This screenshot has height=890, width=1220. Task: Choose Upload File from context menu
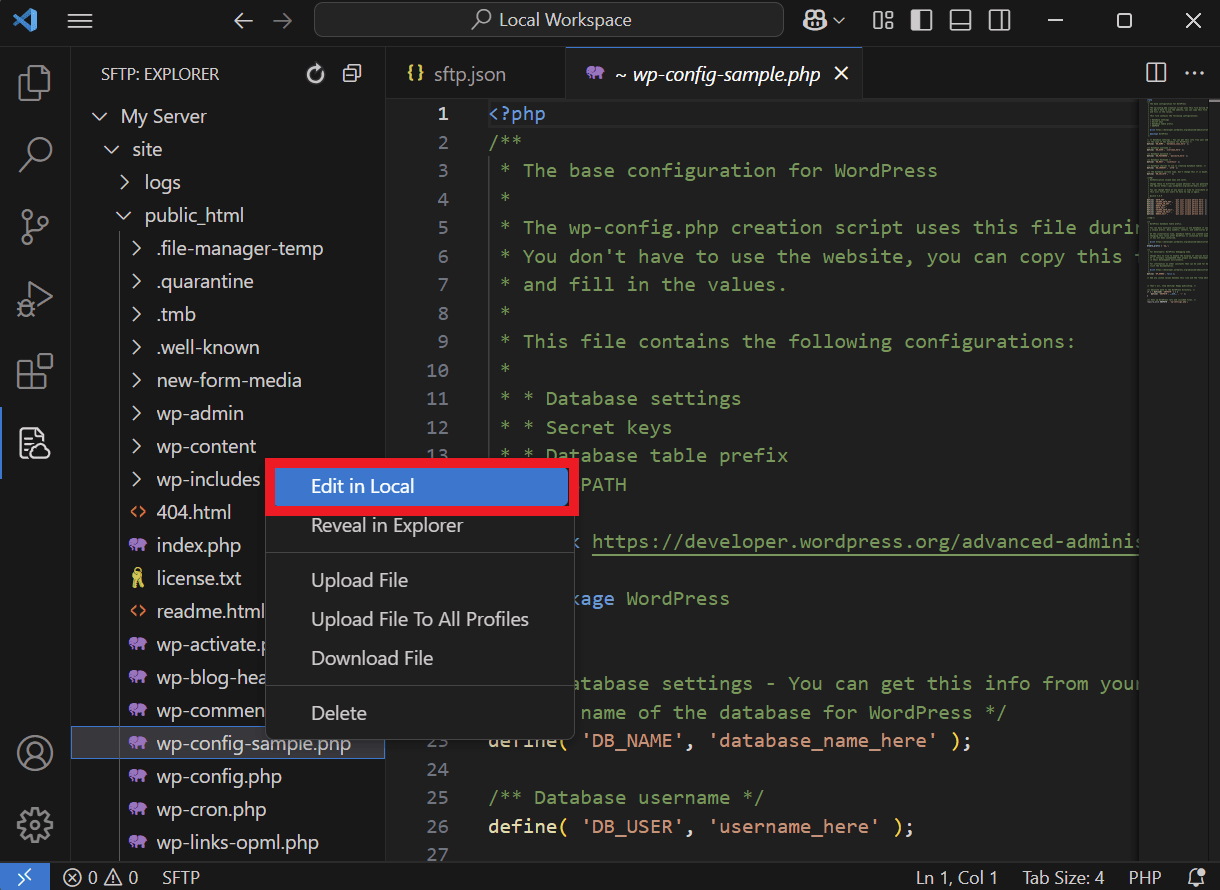[422, 580]
